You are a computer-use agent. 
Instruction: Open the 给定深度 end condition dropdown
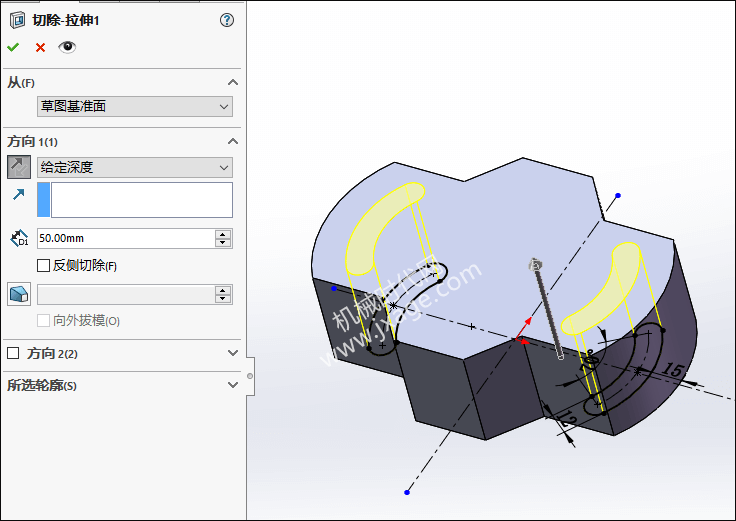(135, 167)
